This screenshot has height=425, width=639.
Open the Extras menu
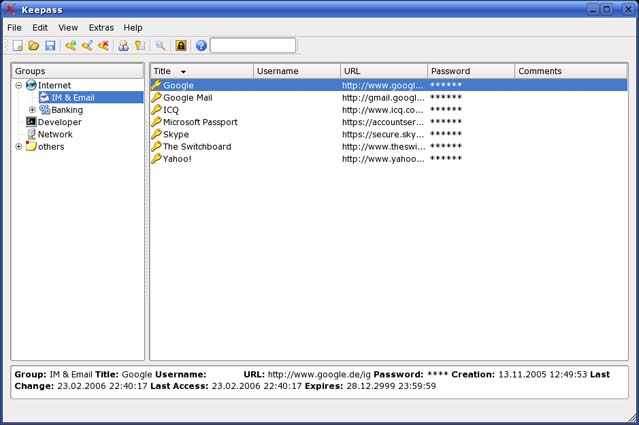pos(101,28)
